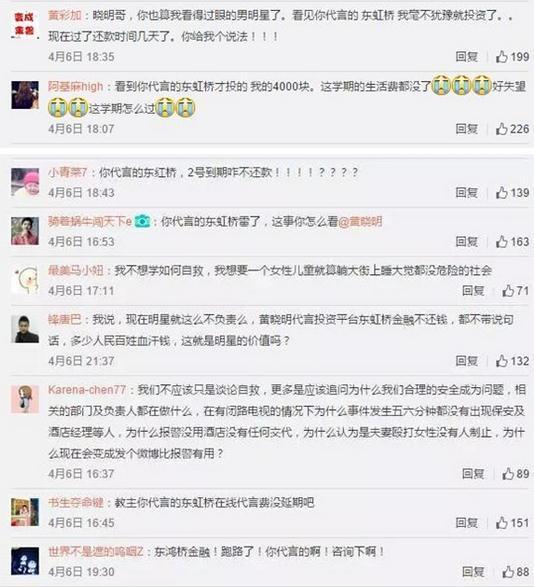Open avatar of the 18:43 commenter
Screen dimensions: 534x587
pos(25,182)
